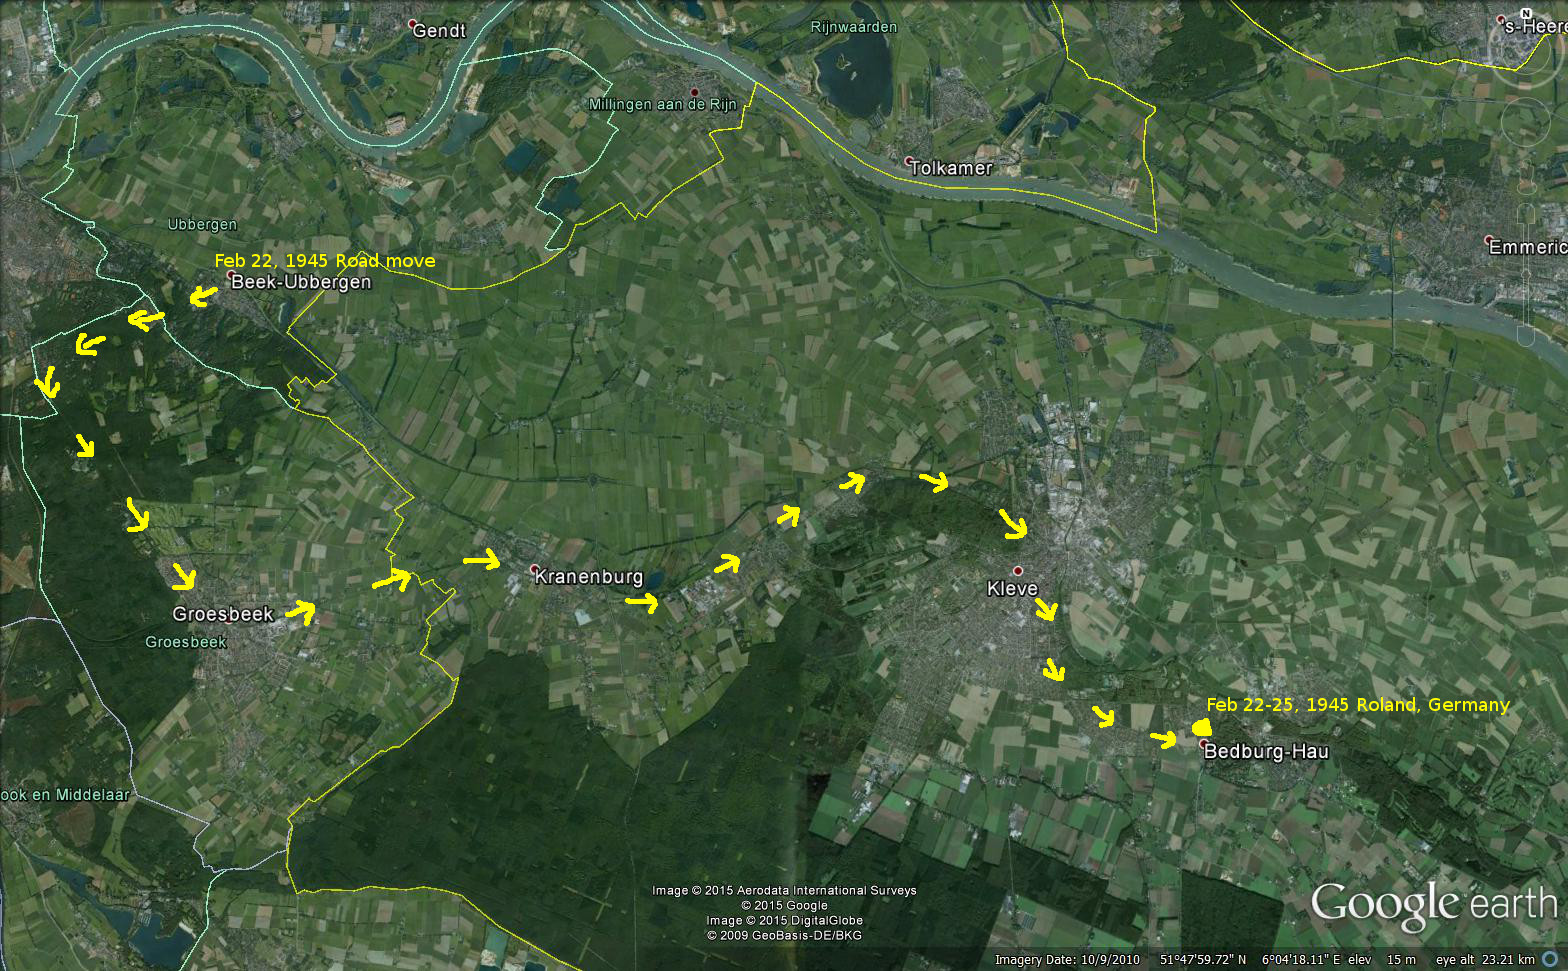1568x971 pixels.
Task: Click the Emmerich placemark dot
Action: [x=1489, y=240]
